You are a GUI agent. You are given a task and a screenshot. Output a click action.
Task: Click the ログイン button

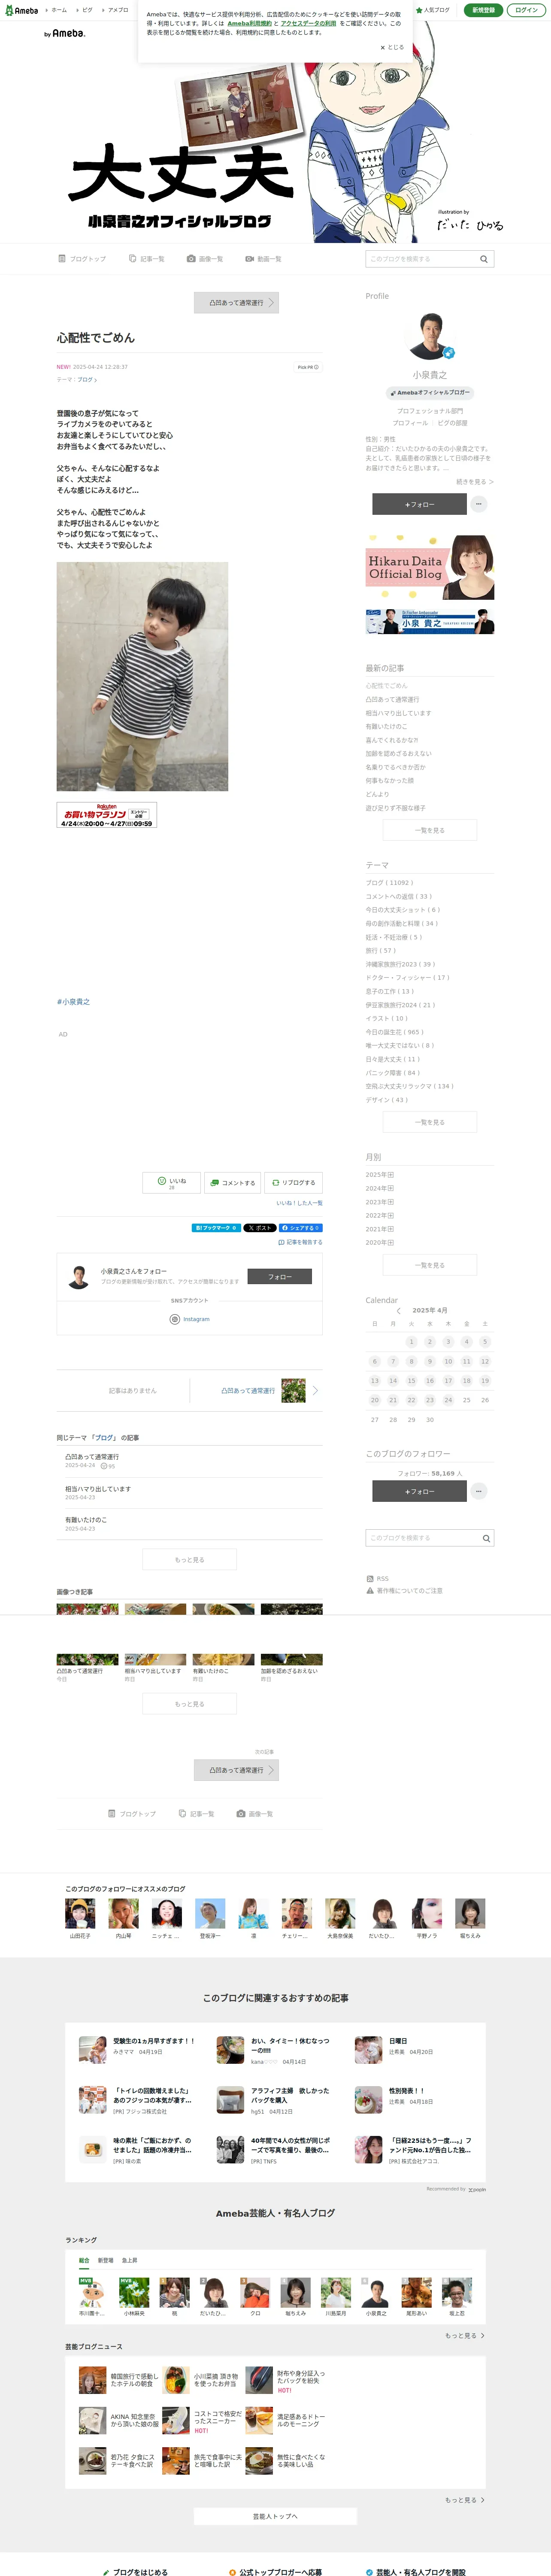click(526, 10)
